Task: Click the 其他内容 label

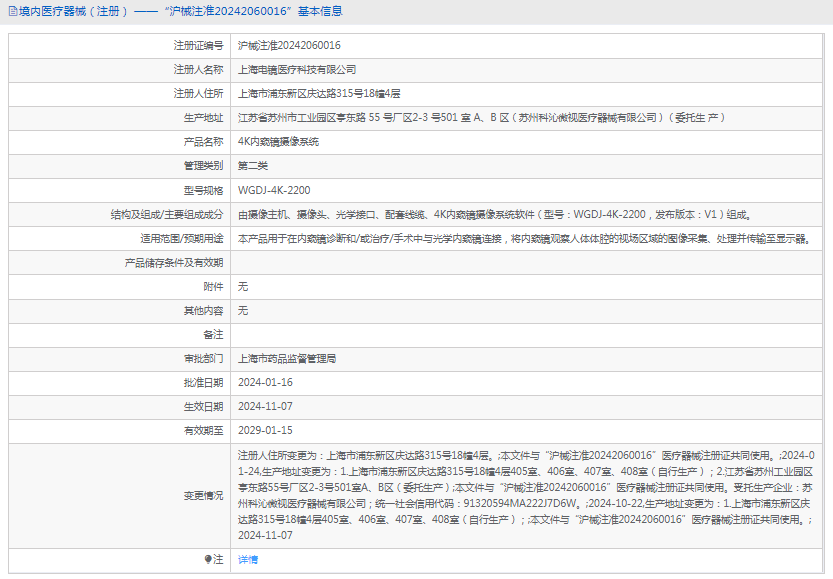Action: point(203,311)
